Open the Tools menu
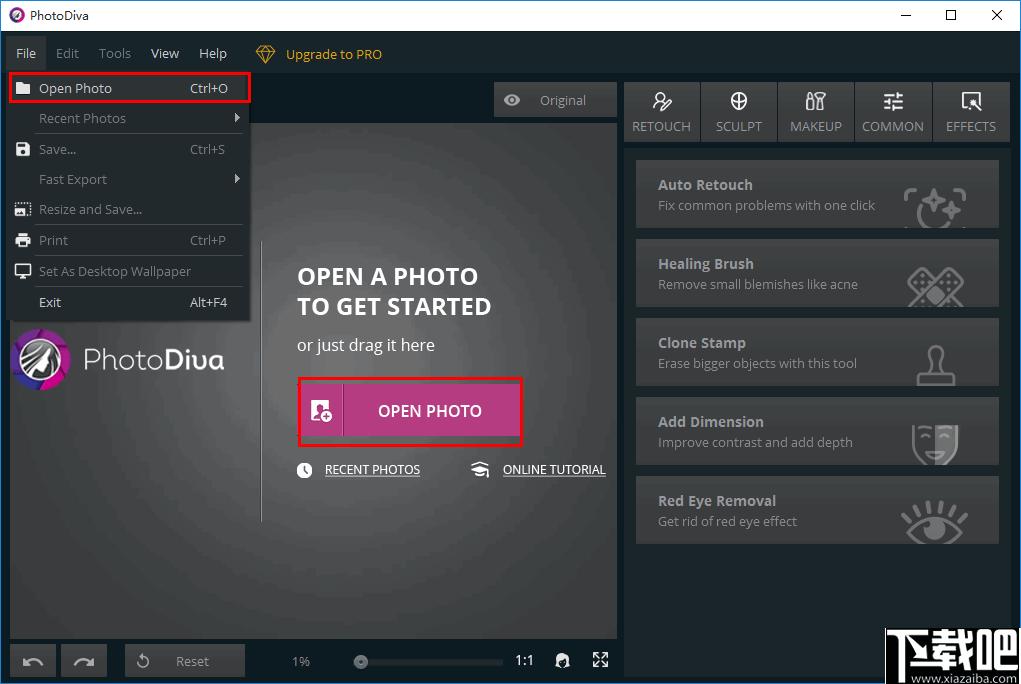The width and height of the screenshot is (1021, 684). click(x=115, y=53)
